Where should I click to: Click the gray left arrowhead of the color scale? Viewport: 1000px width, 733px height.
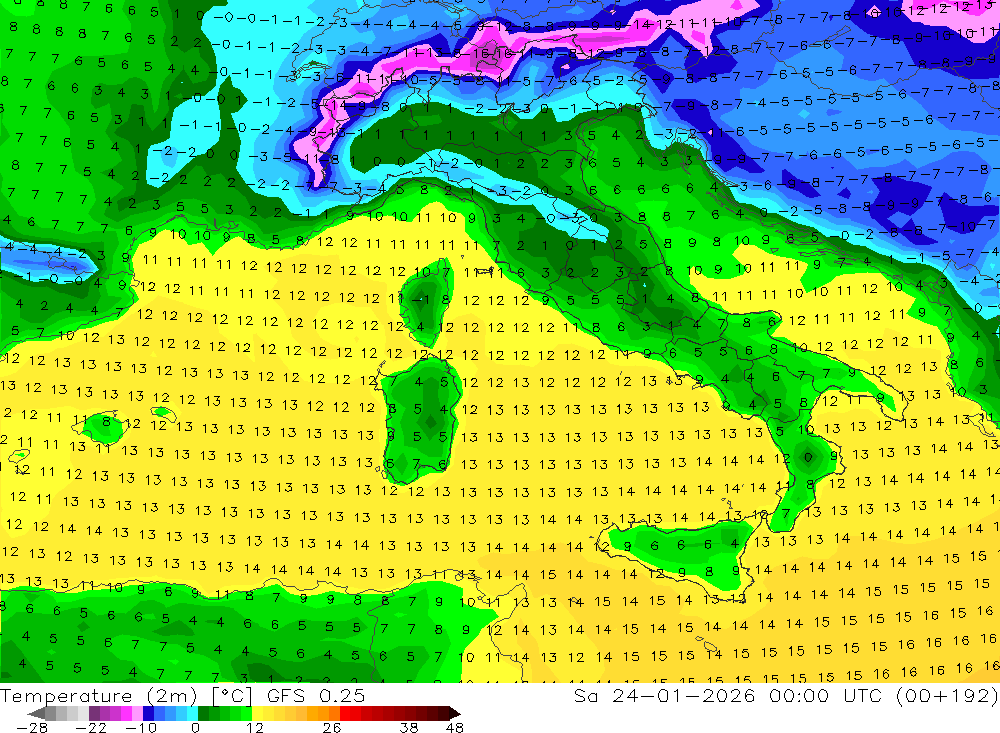pyautogui.click(x=36, y=713)
